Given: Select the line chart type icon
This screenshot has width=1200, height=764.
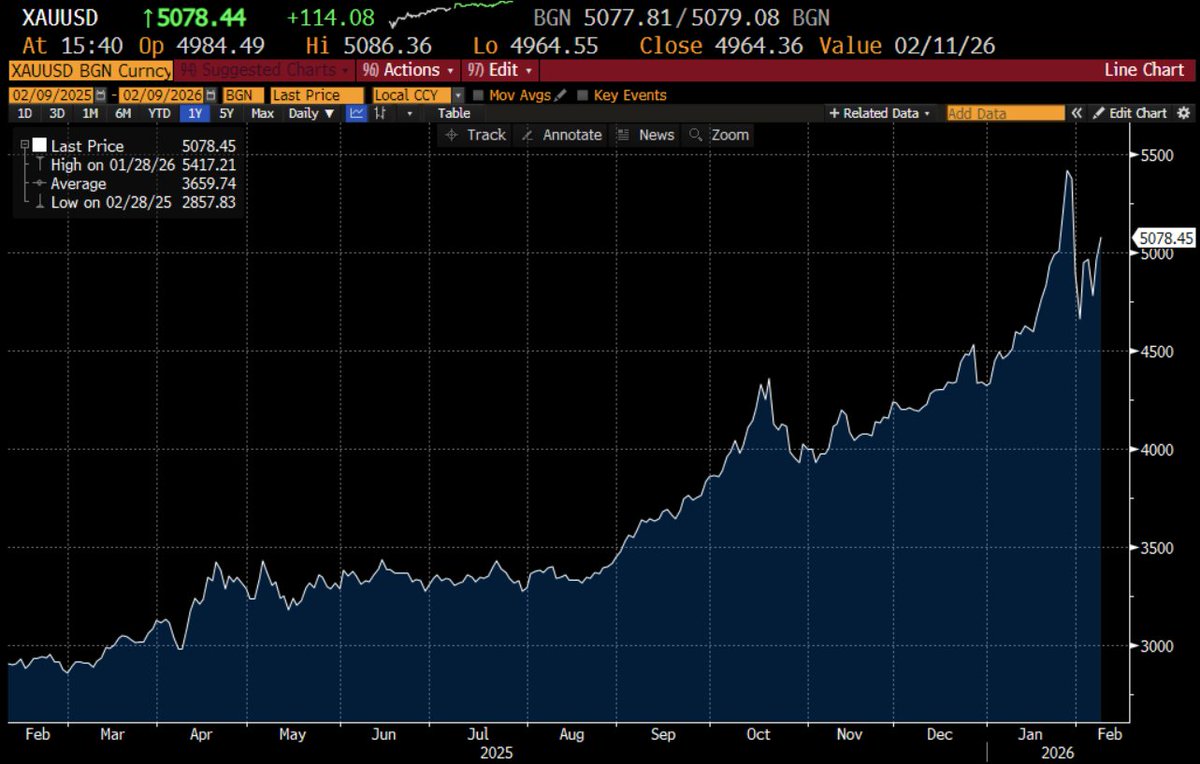Looking at the screenshot, I should pyautogui.click(x=355, y=113).
